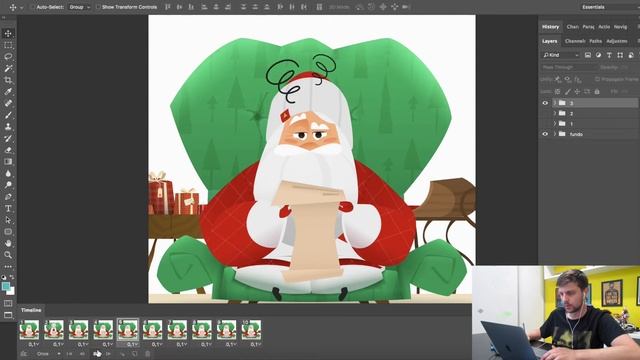Screen dimensions: 640x360
Task: Go to next frame in timeline
Action: coord(109,354)
